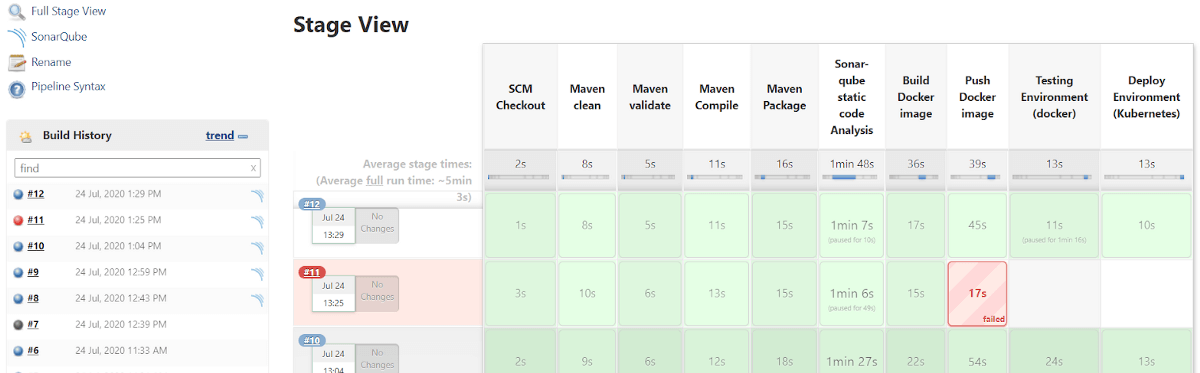Open the trend link in Build History
Image resolution: width=1200 pixels, height=373 pixels.
220,135
